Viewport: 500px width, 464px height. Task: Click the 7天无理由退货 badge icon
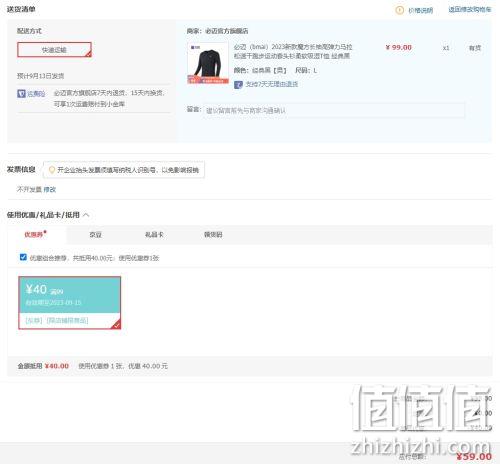(238, 85)
